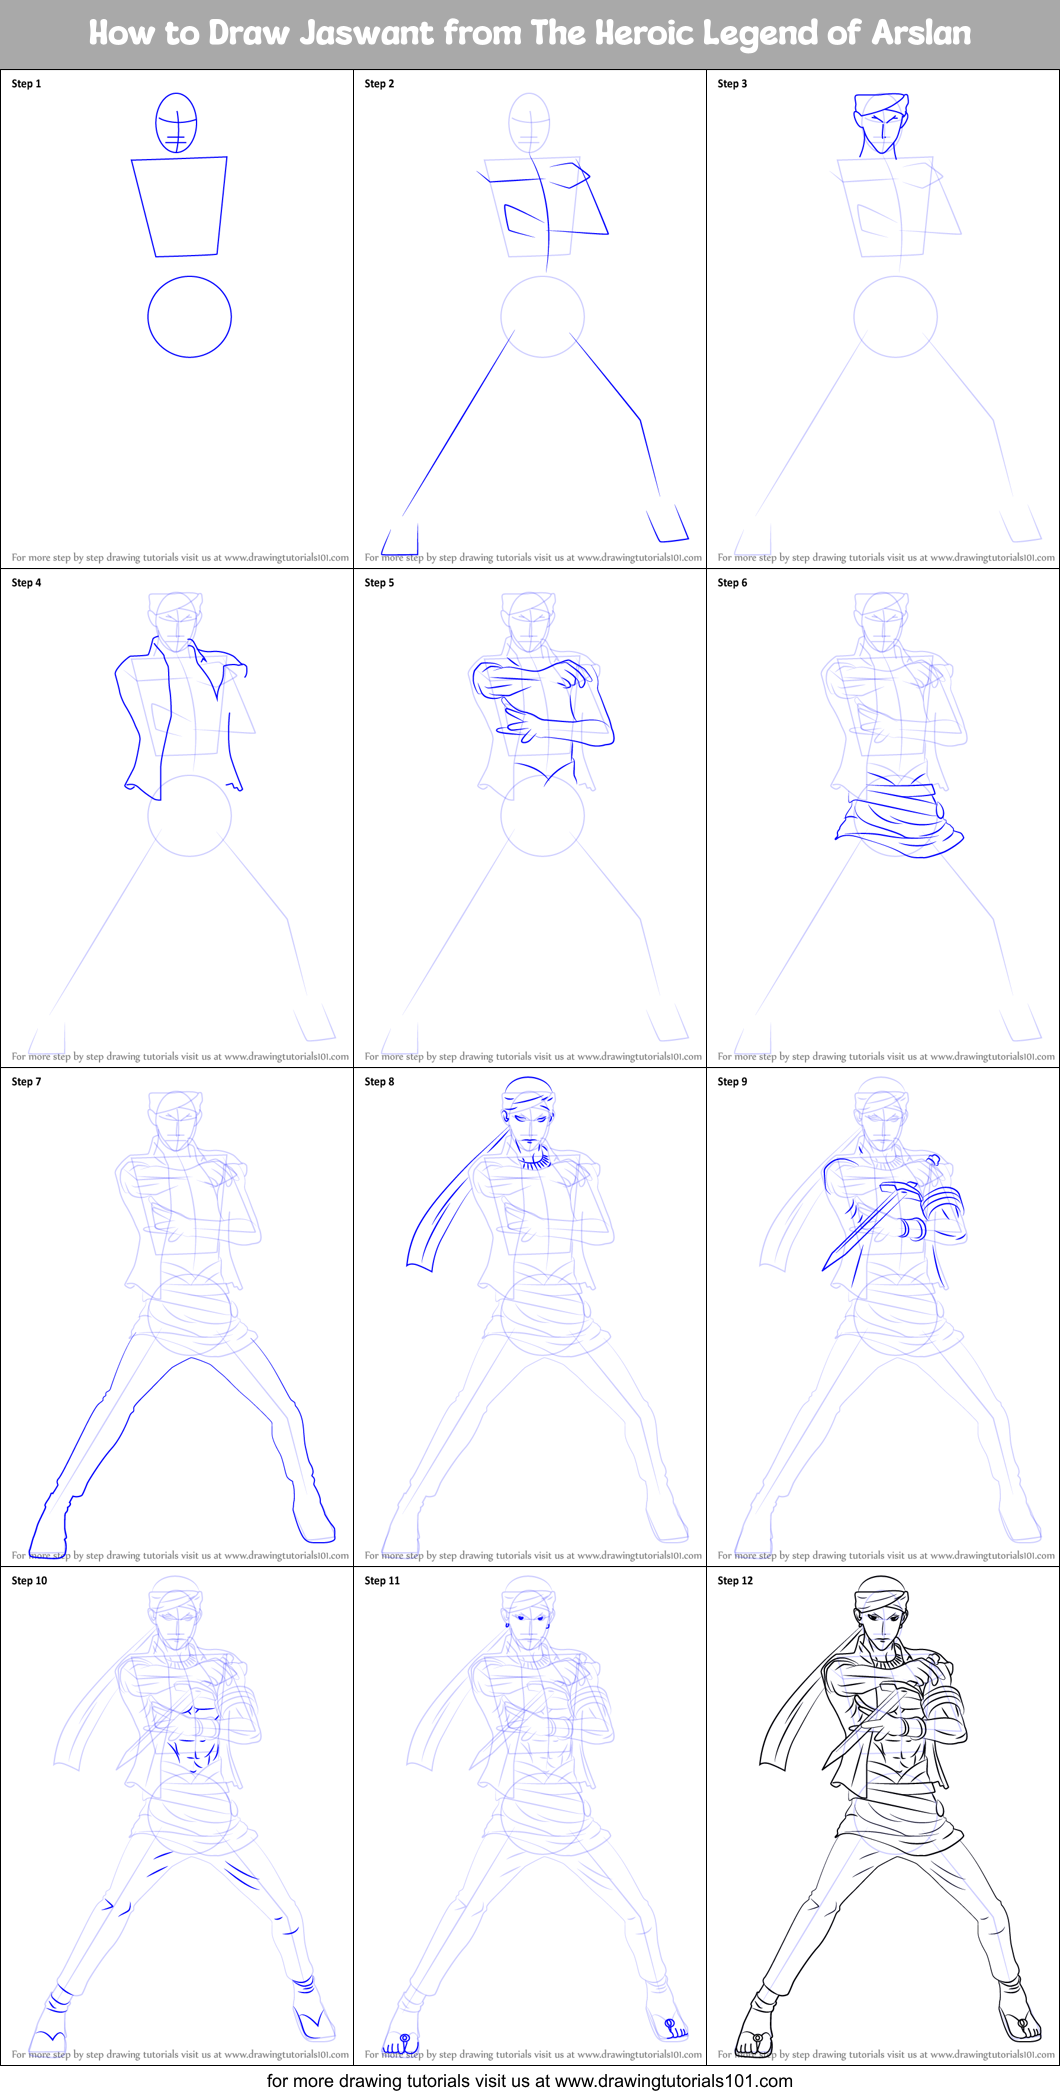Click the 'Step 6' label

pyautogui.click(x=732, y=583)
